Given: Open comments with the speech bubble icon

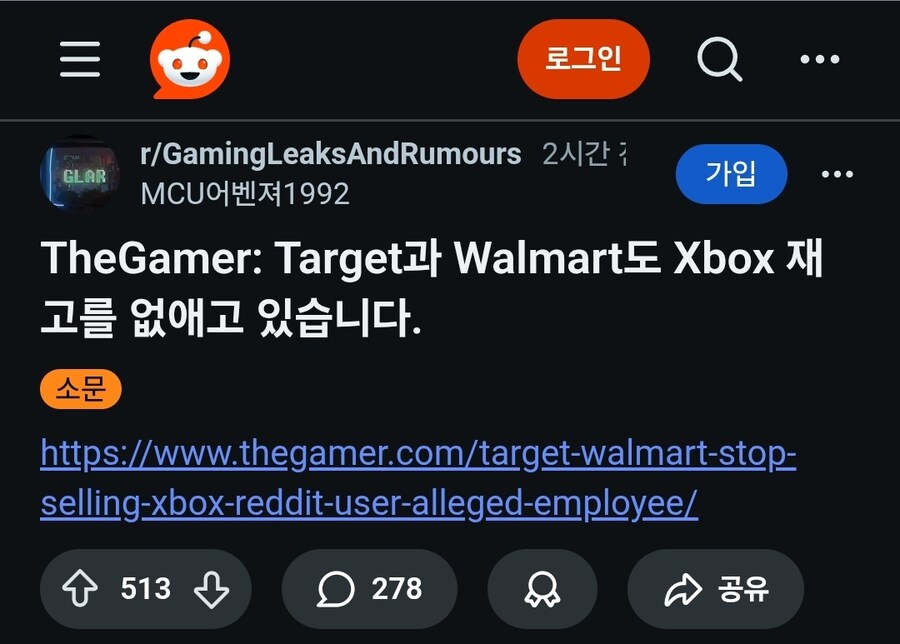Looking at the screenshot, I should click(336, 589).
